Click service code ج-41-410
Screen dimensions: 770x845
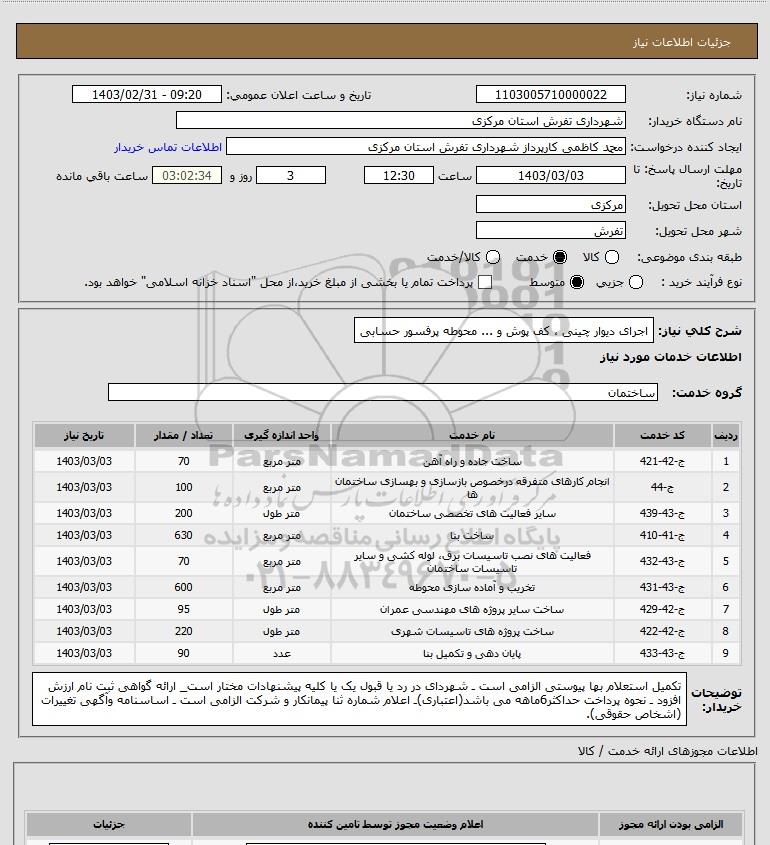click(662, 535)
